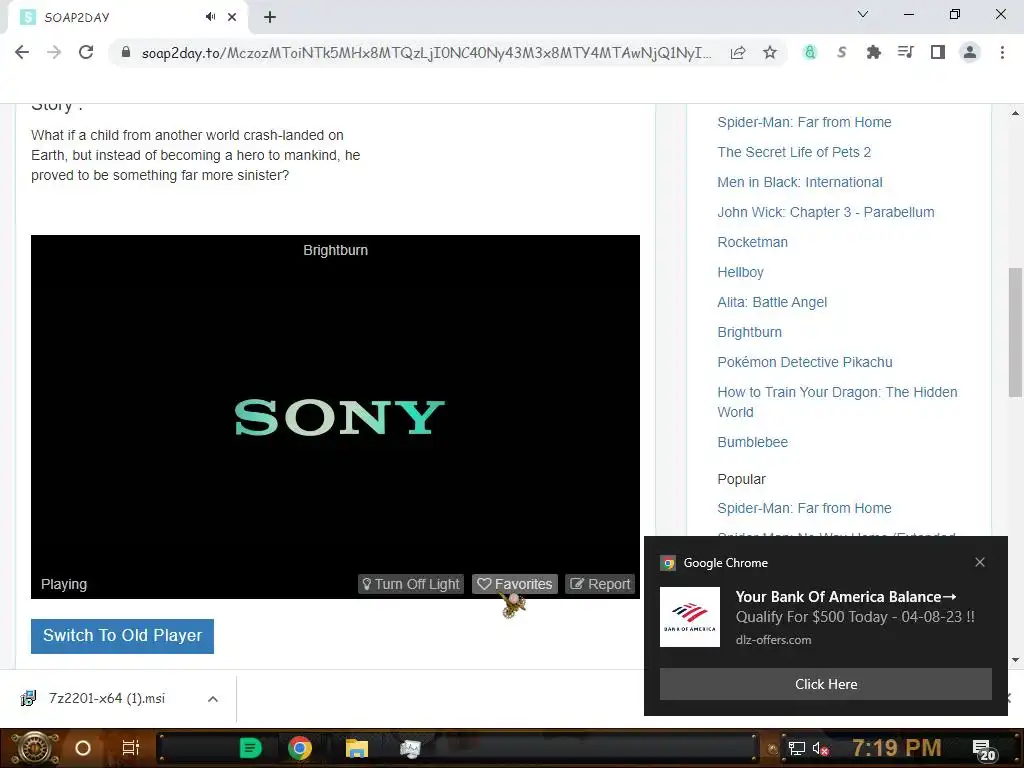Close the SOAP2DAY tab
This screenshot has height=768, width=1024.
[x=232, y=17]
